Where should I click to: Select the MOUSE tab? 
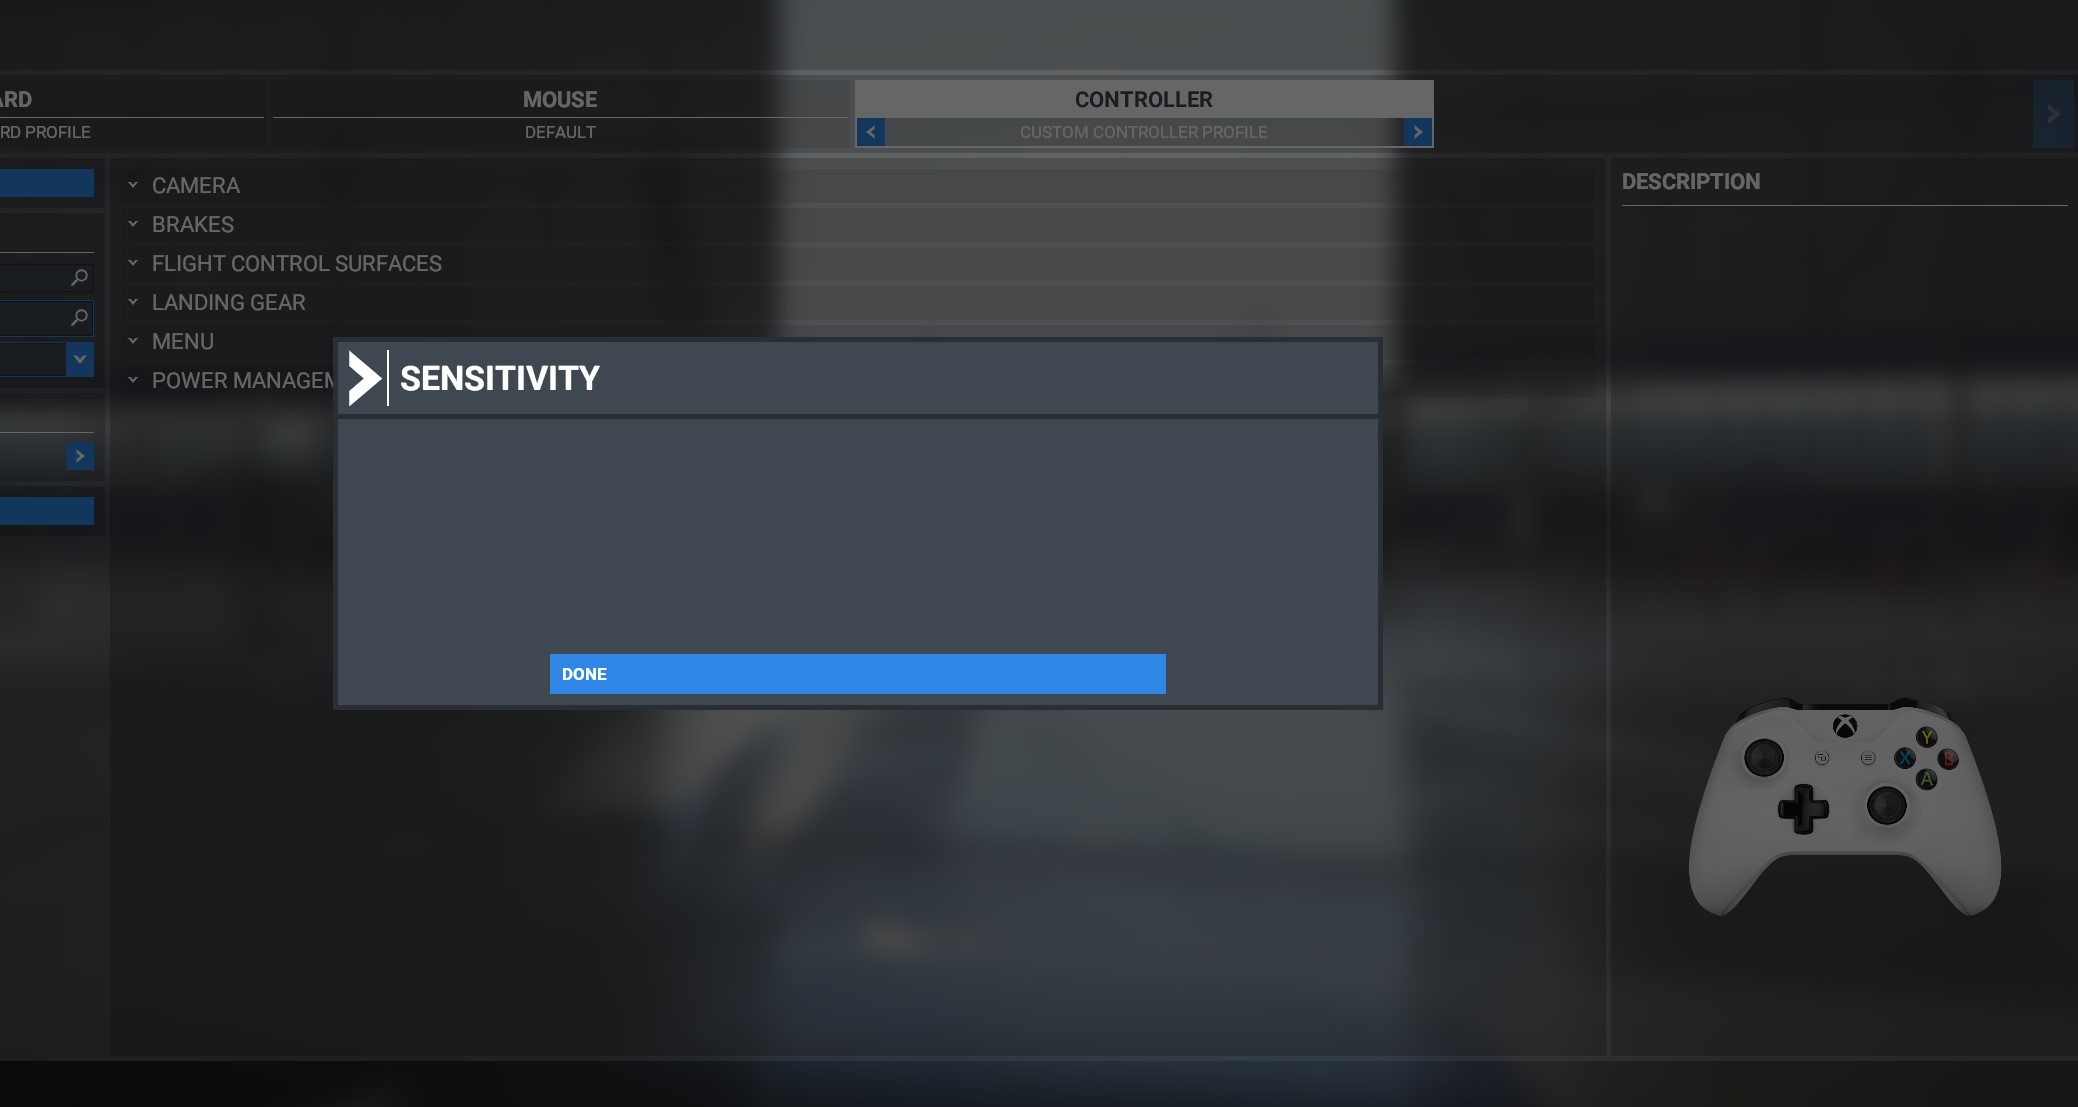tap(561, 99)
